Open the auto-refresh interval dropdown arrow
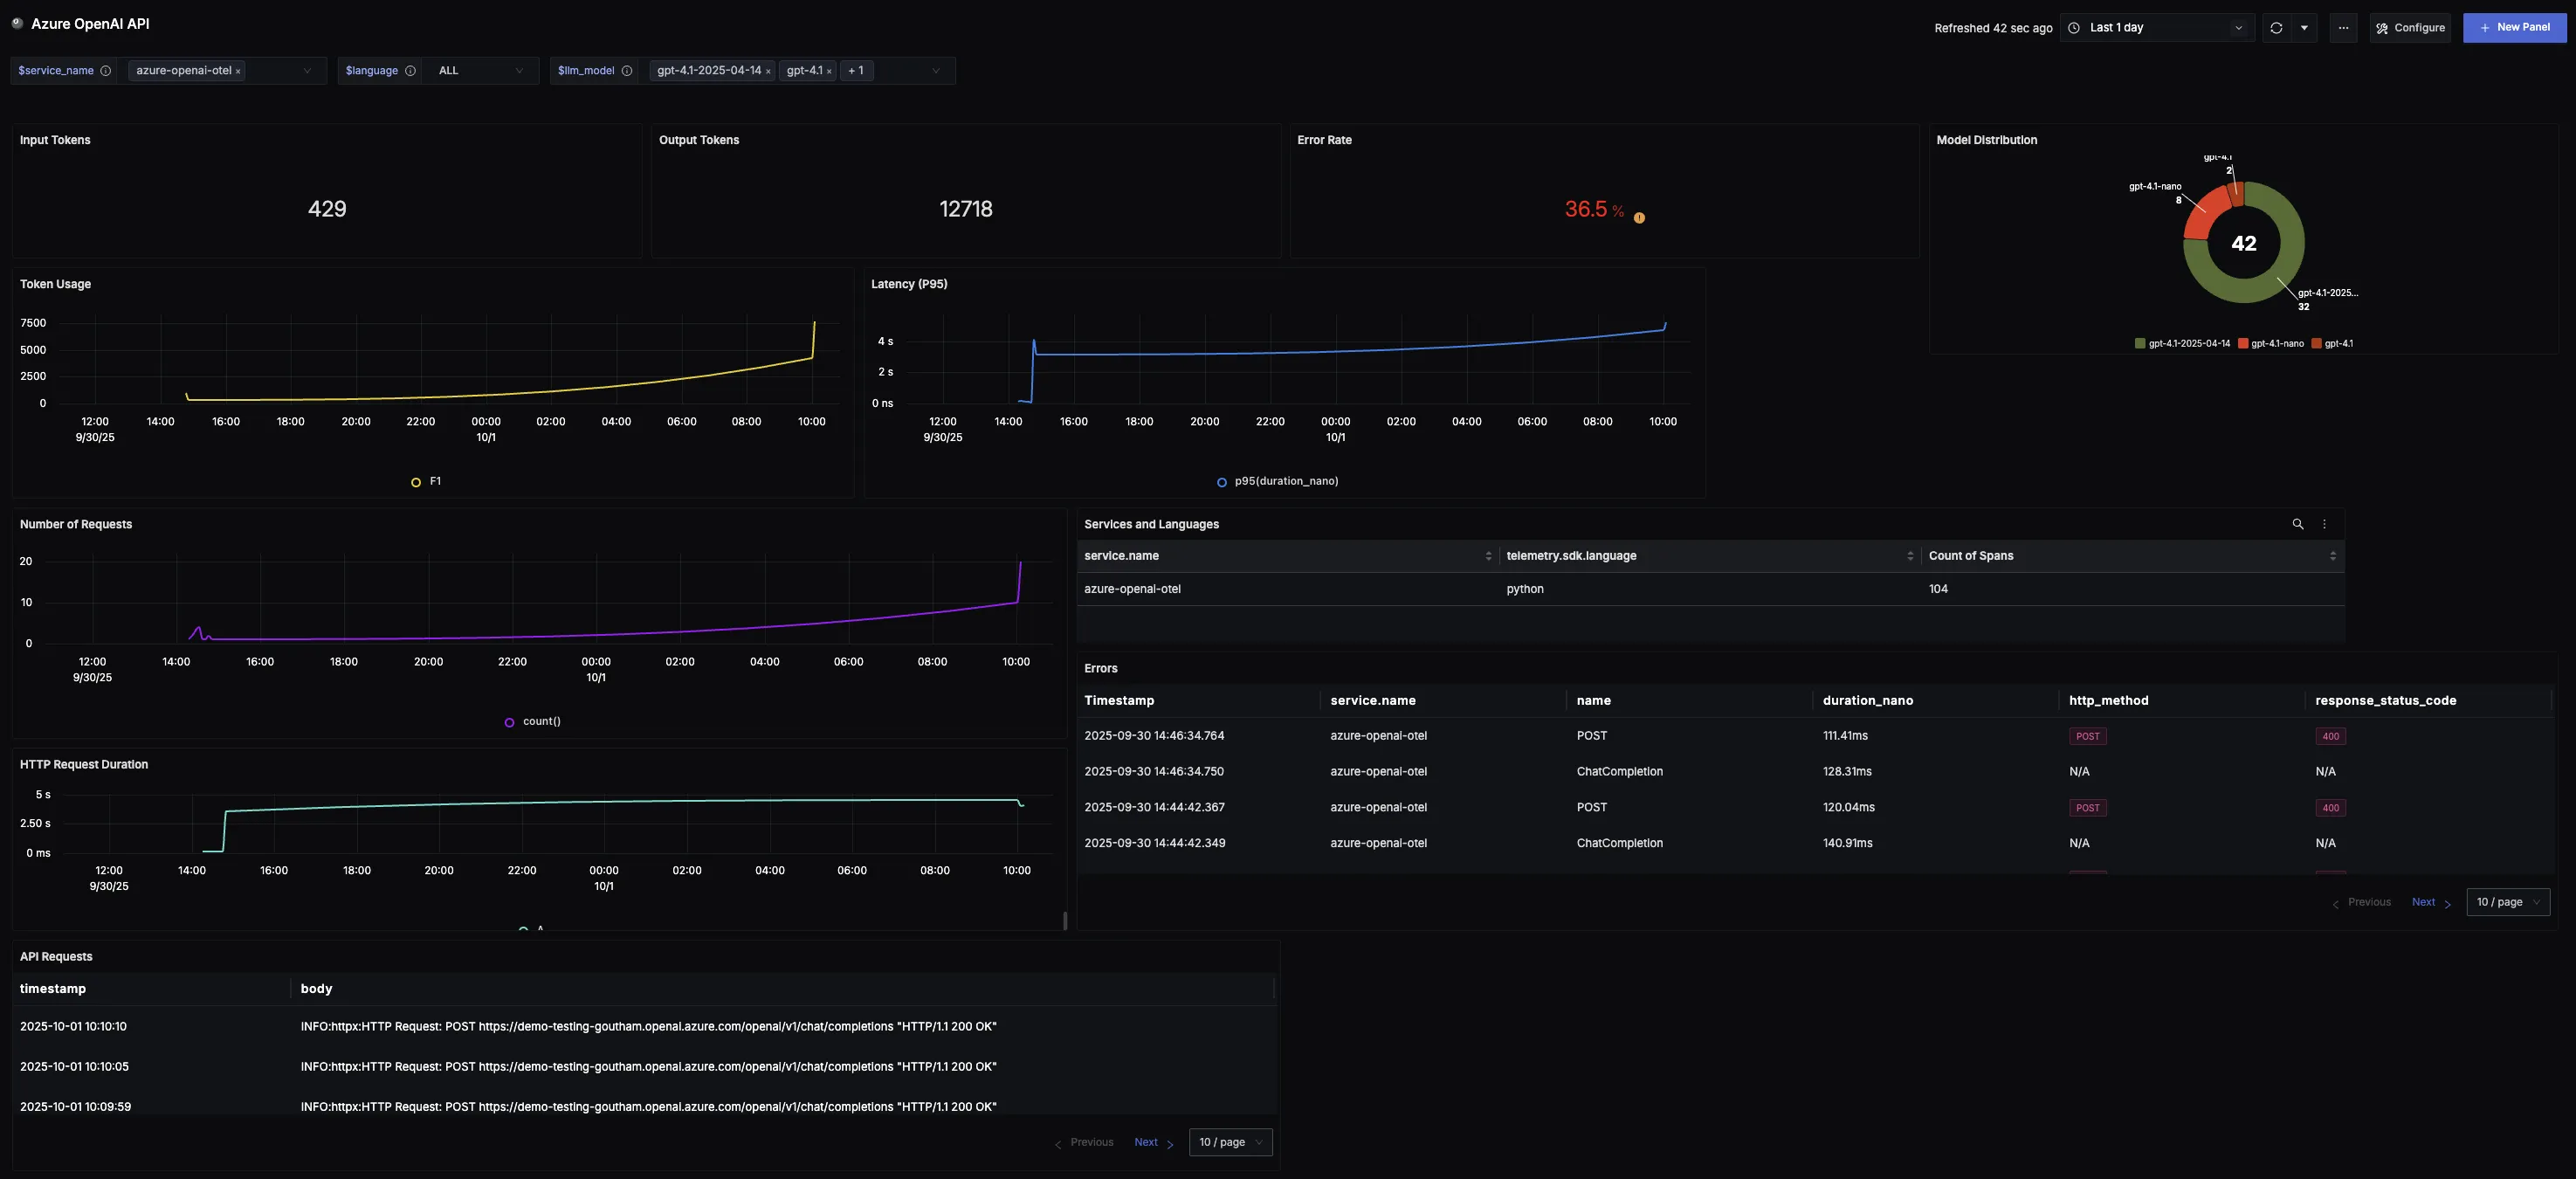This screenshot has width=2576, height=1179. click(x=2304, y=28)
